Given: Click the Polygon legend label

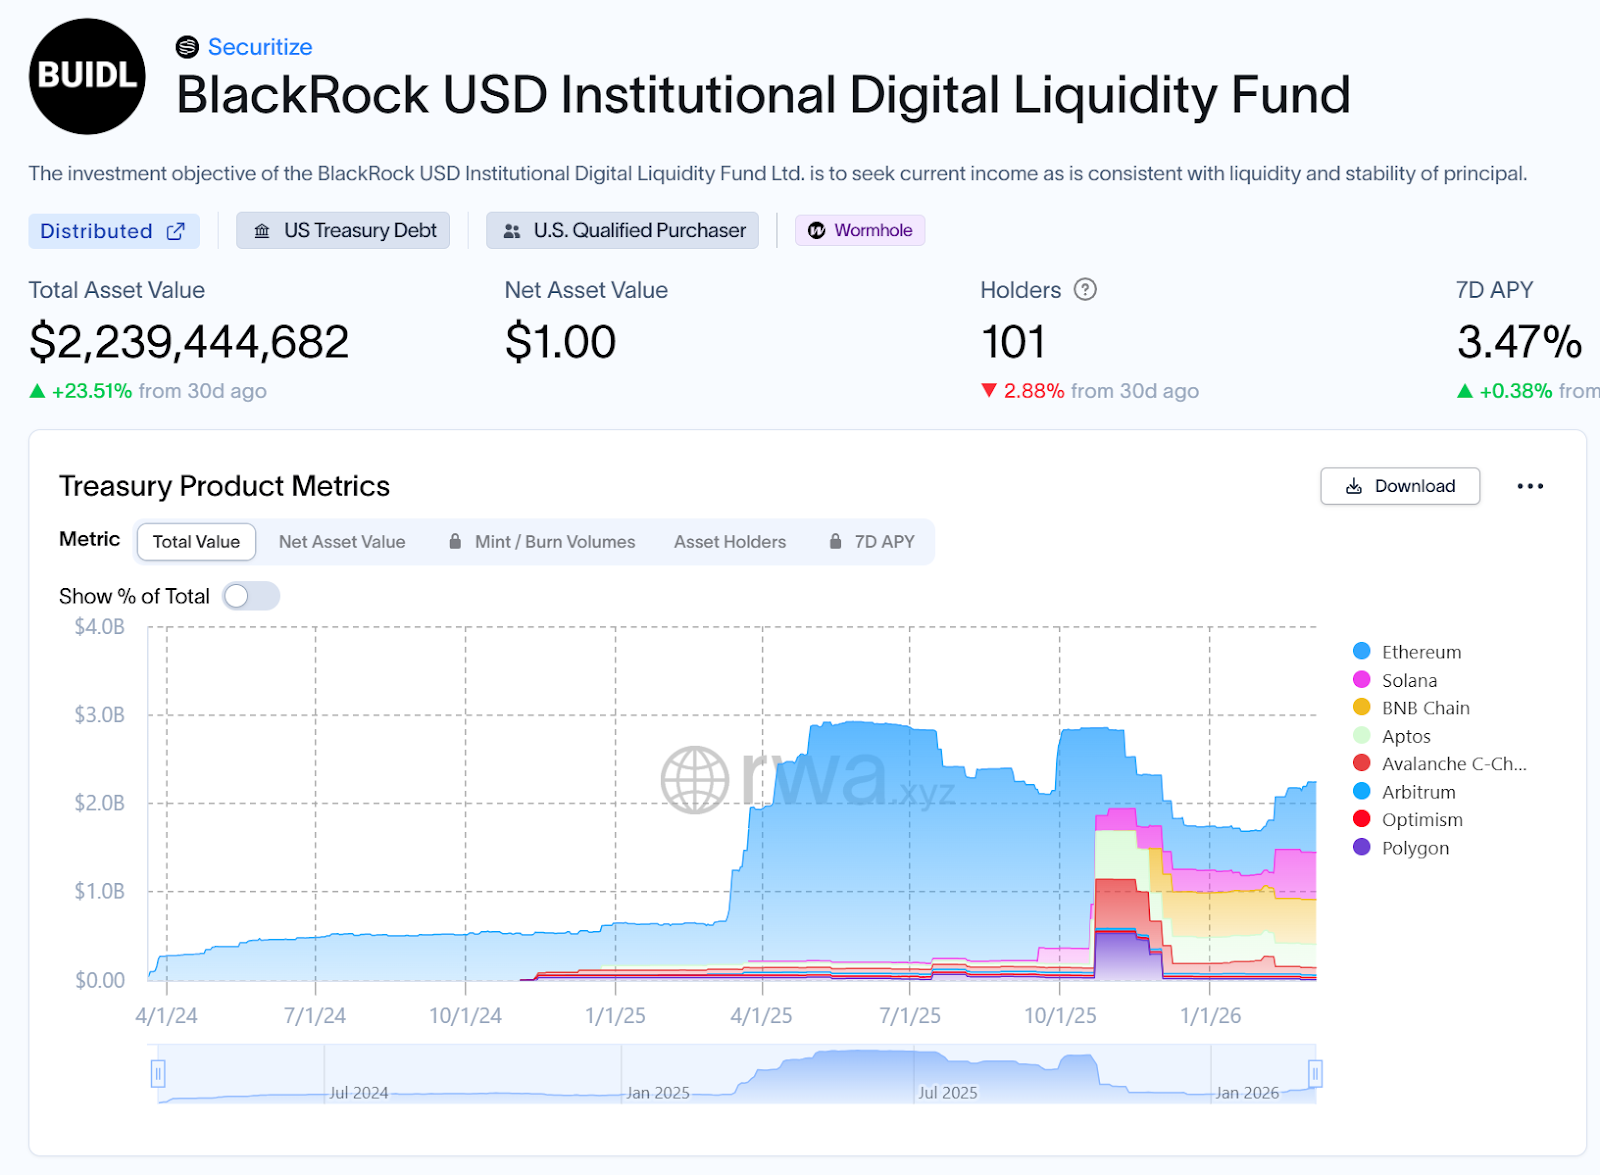Looking at the screenshot, I should (1415, 848).
